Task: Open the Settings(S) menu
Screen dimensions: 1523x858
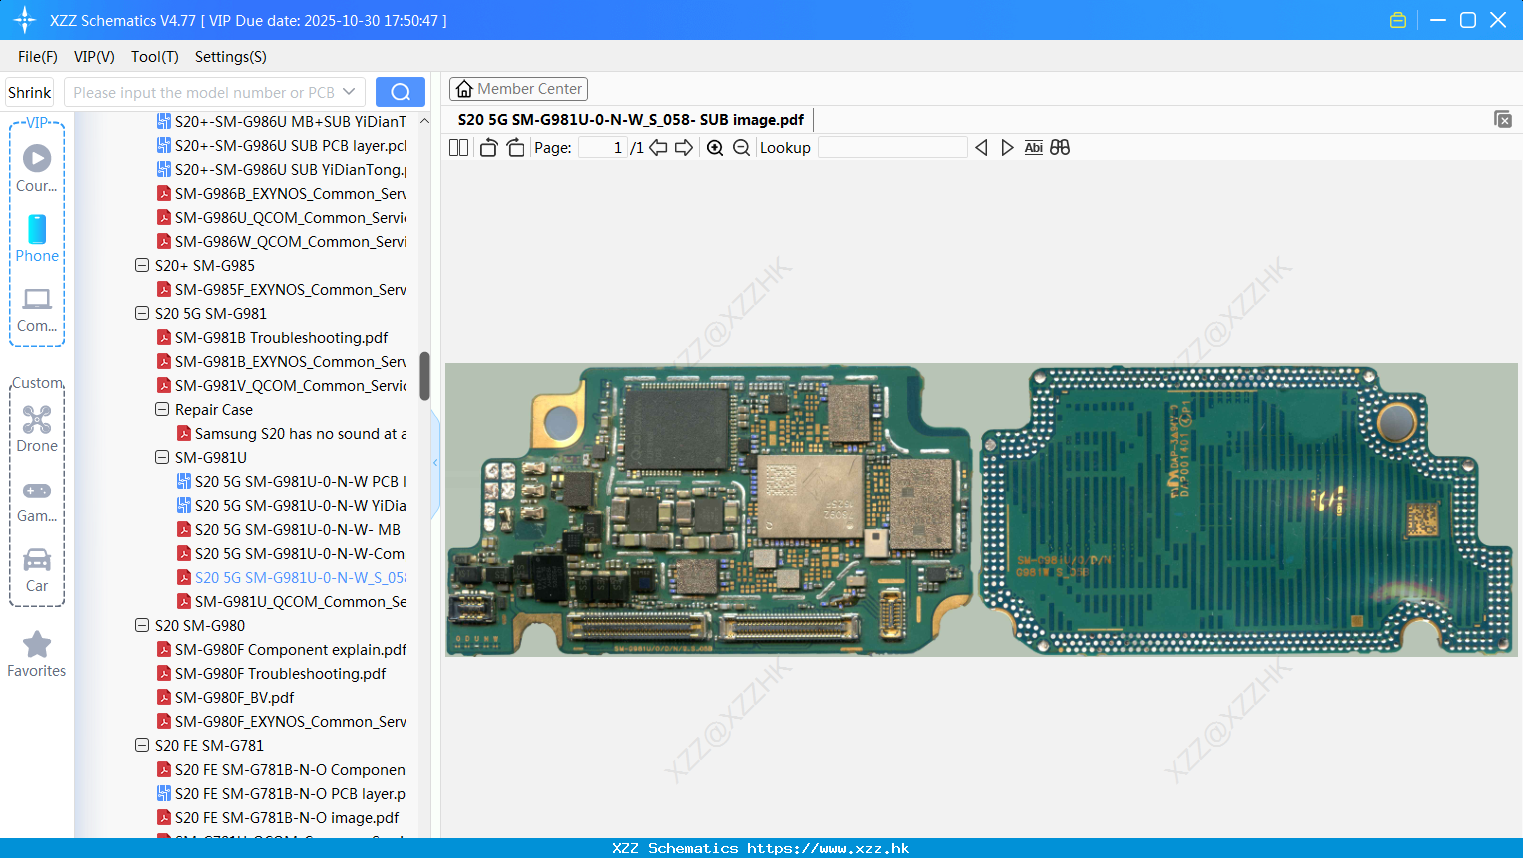Action: point(231,57)
